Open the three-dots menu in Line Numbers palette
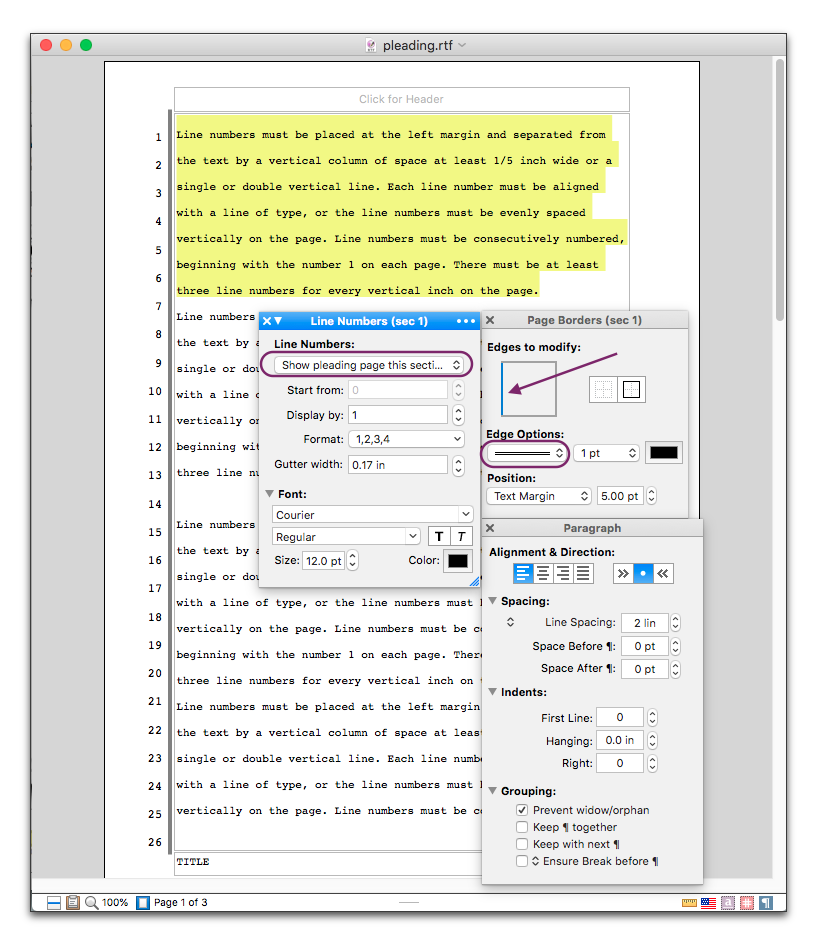 466,321
